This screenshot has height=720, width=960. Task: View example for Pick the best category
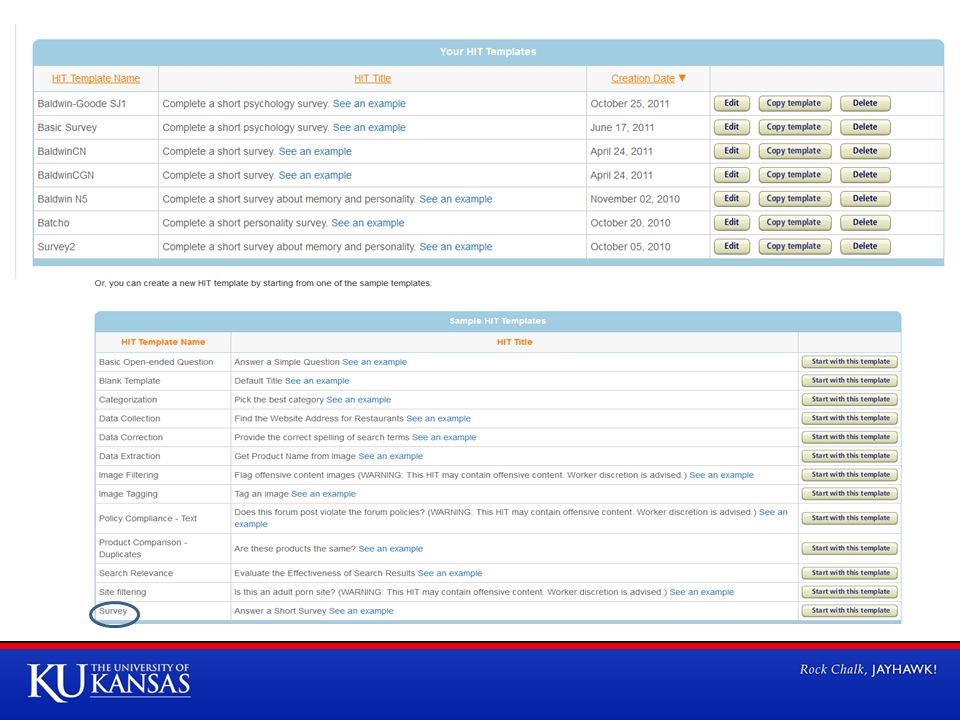(359, 400)
